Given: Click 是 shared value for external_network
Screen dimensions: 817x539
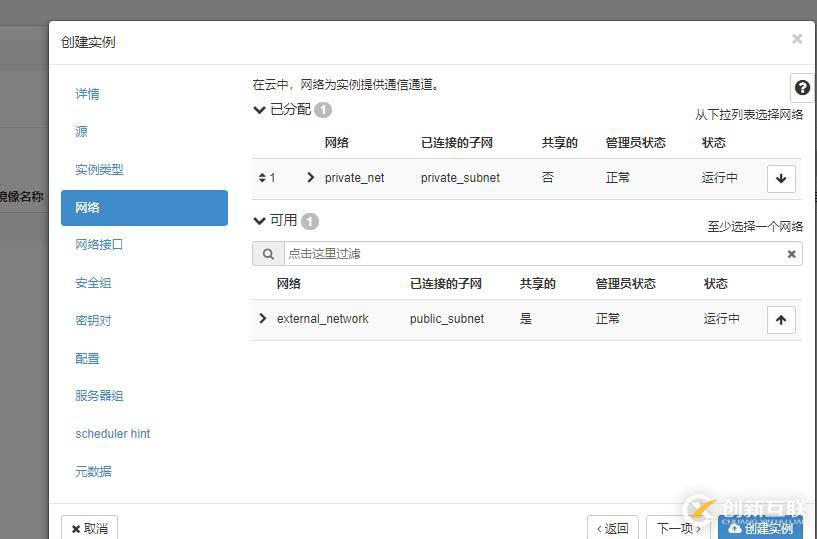Looking at the screenshot, I should point(526,318).
